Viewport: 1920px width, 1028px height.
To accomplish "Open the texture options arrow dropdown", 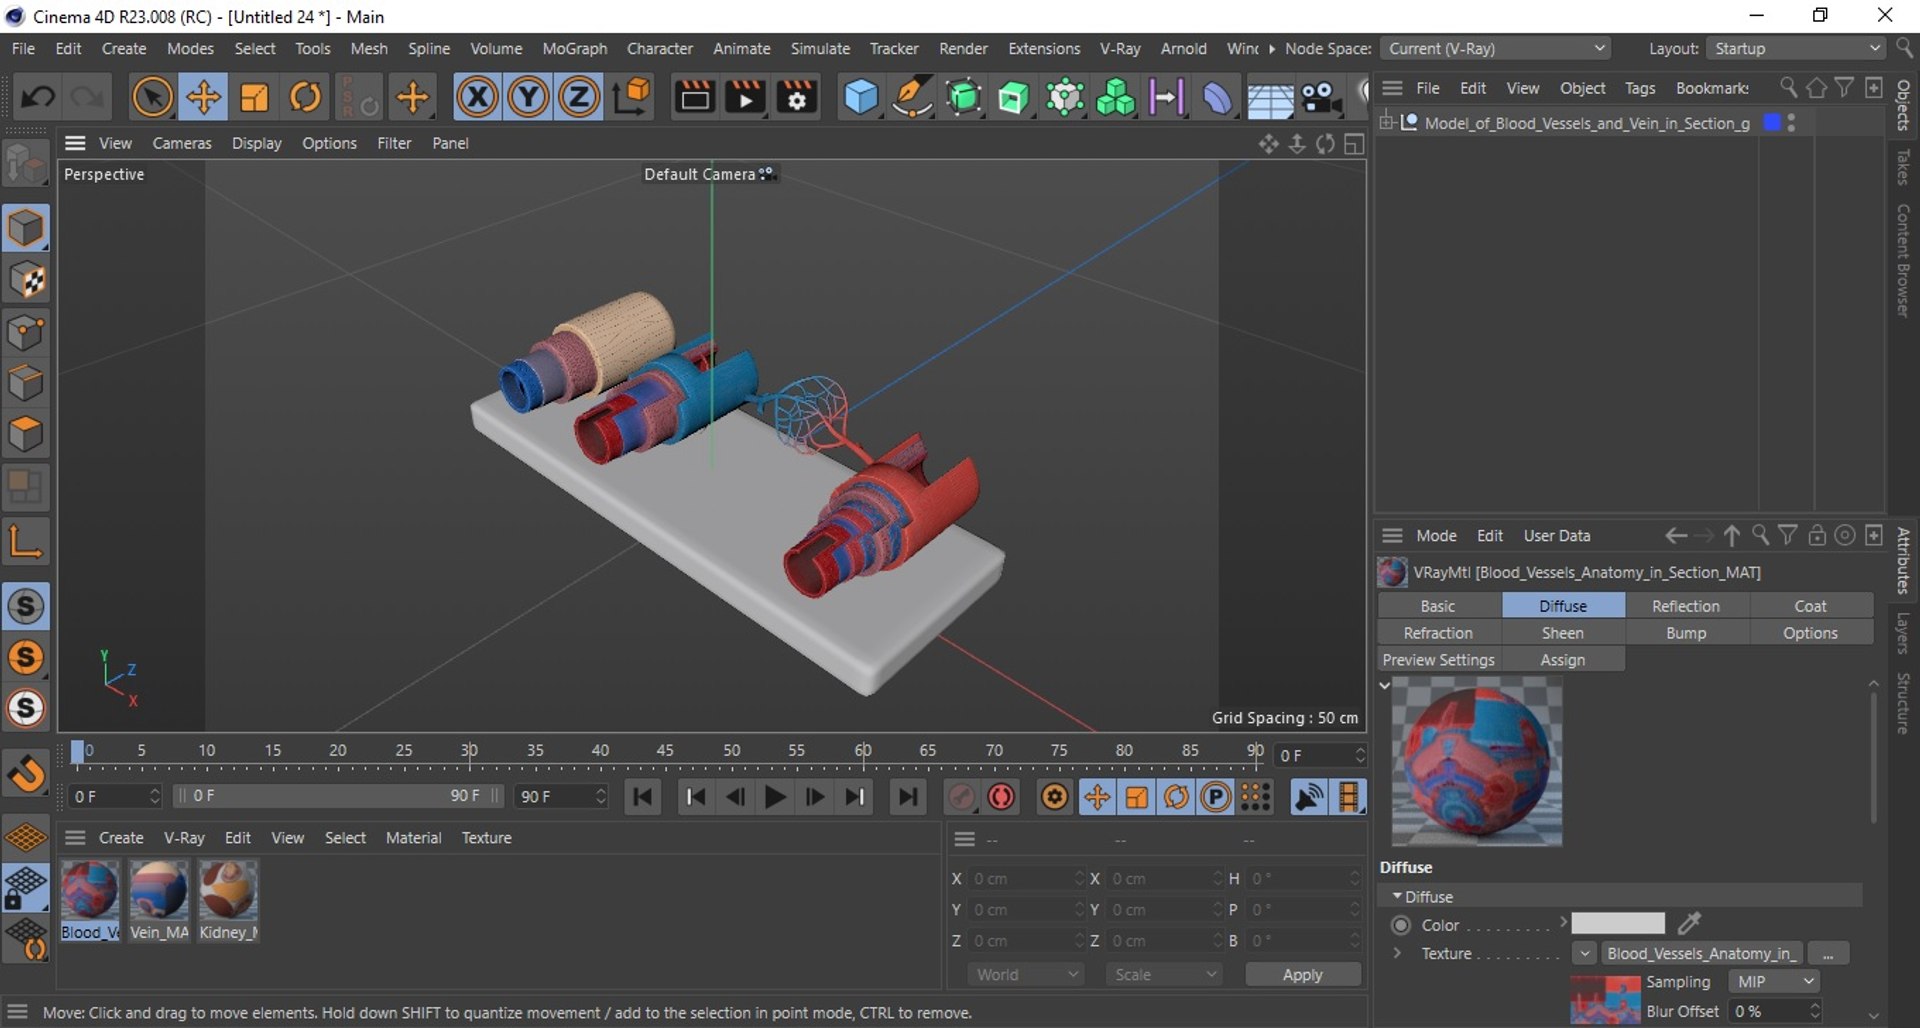I will pyautogui.click(x=1585, y=954).
